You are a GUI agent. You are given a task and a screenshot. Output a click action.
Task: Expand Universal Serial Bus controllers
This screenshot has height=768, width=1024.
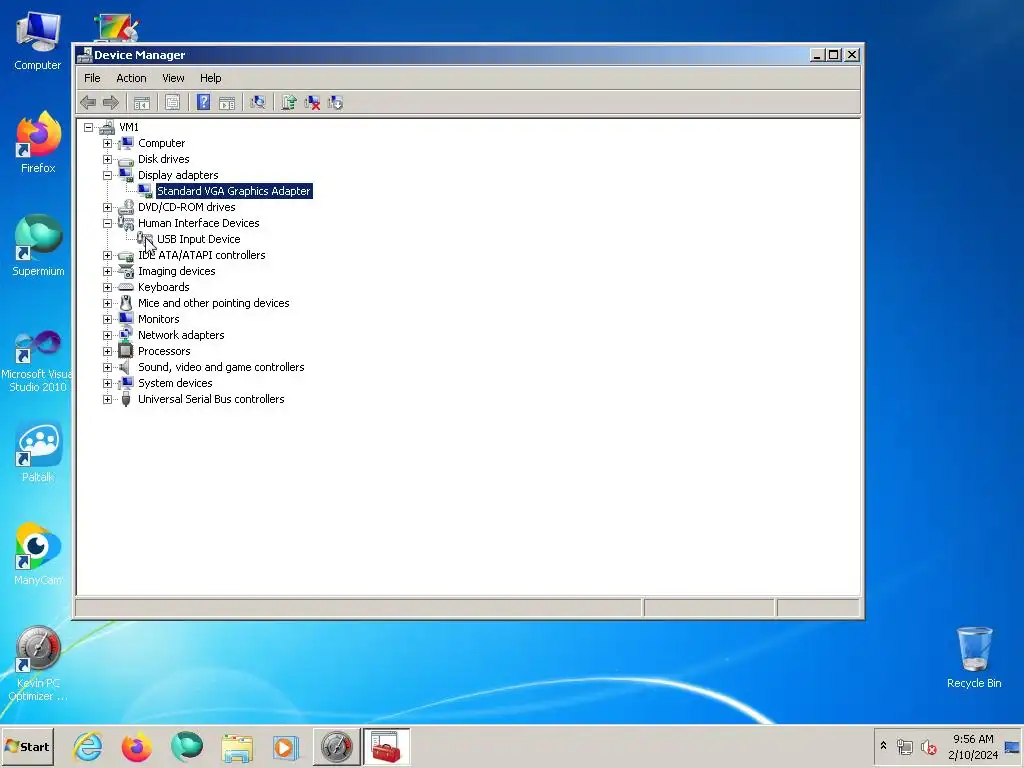pyautogui.click(x=107, y=399)
